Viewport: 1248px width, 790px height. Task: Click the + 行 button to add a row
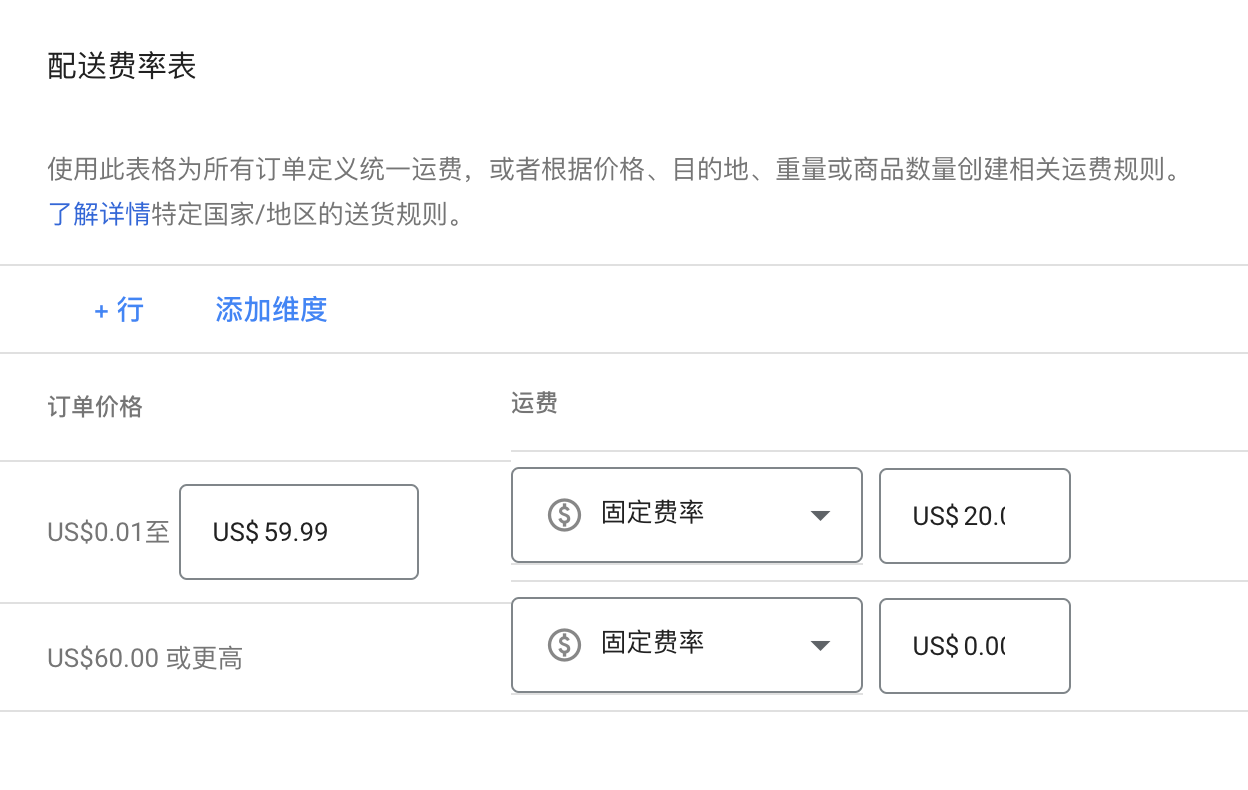coord(118,310)
